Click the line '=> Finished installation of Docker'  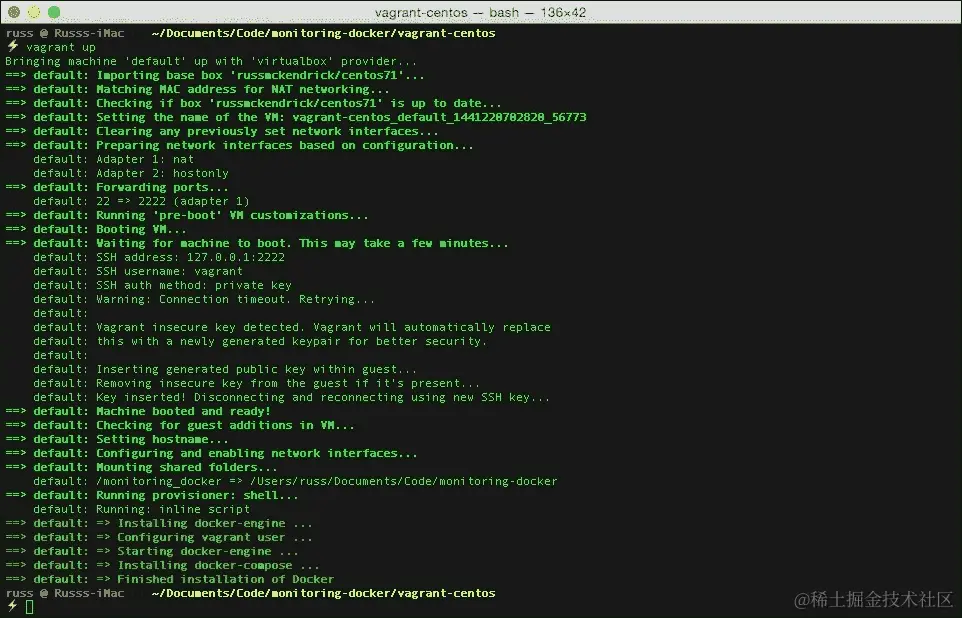pos(215,579)
